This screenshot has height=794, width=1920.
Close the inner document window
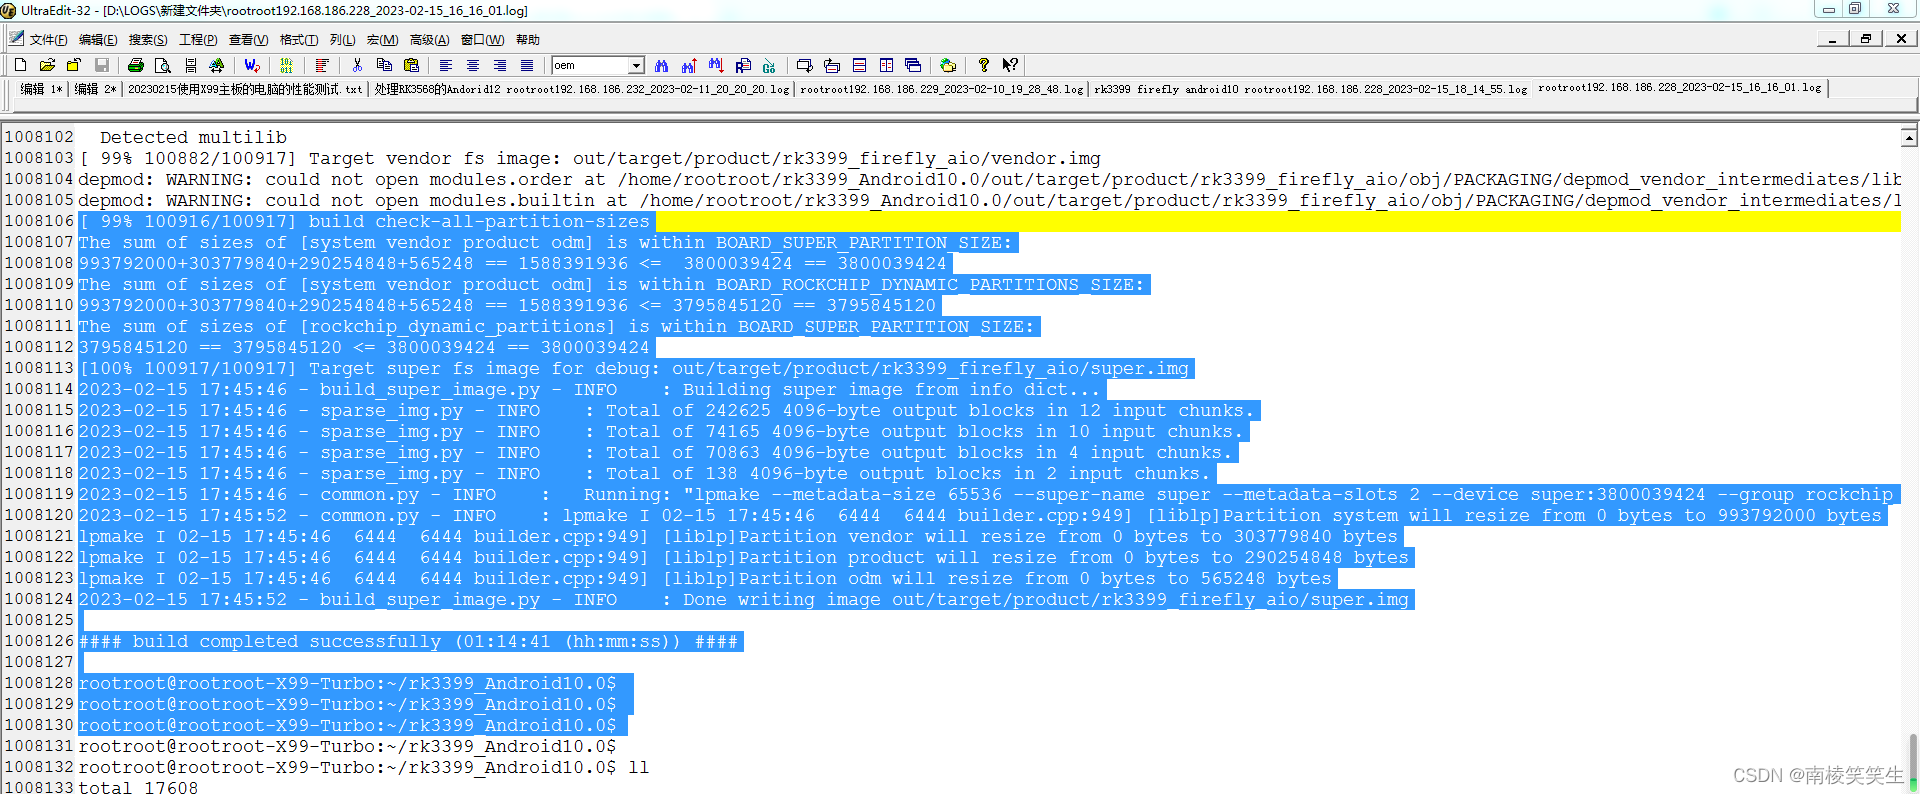pos(1900,39)
